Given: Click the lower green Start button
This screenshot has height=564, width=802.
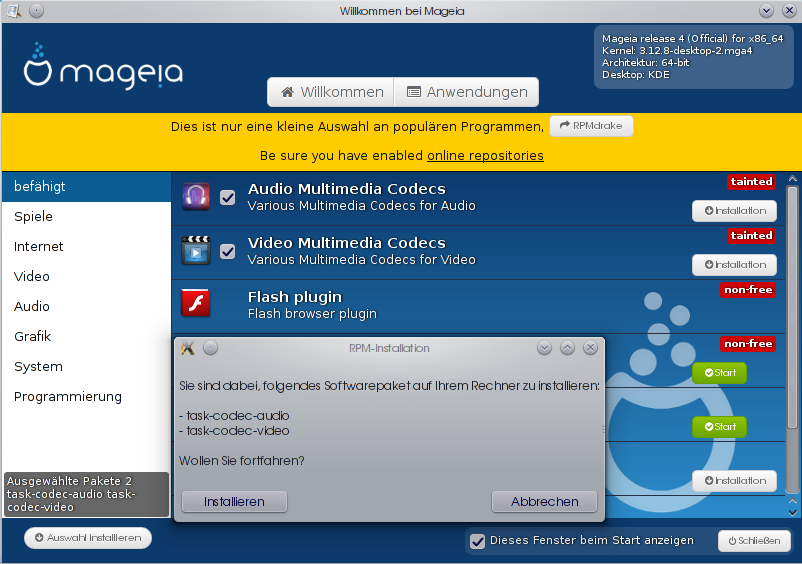Looking at the screenshot, I should [719, 427].
